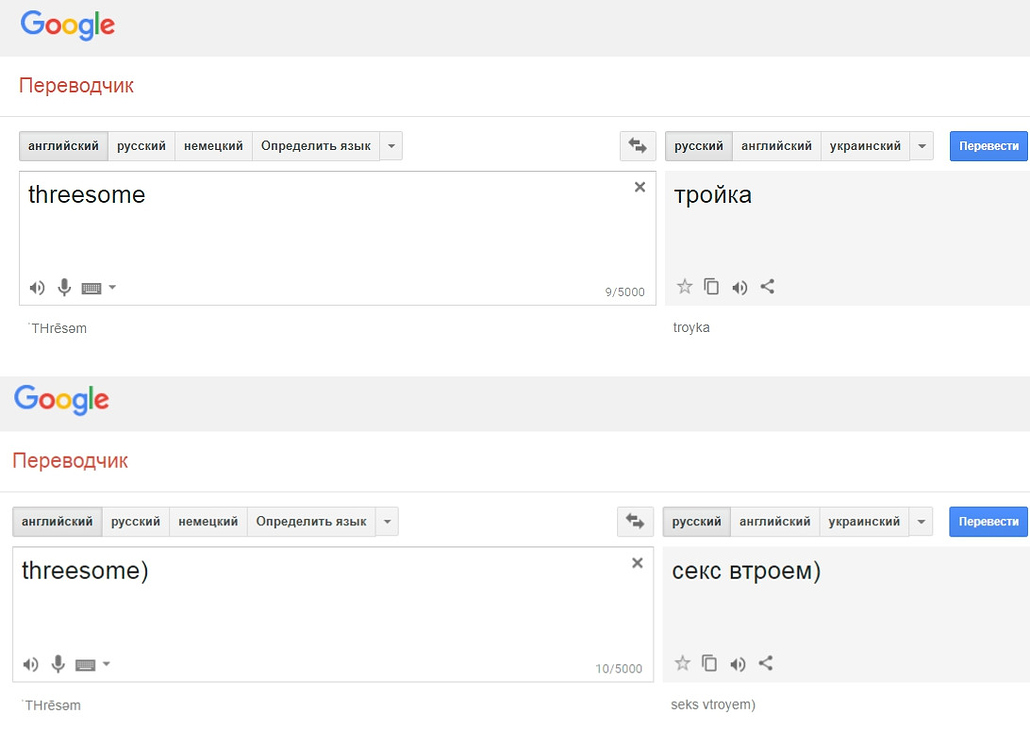This screenshot has height=748, width=1030.
Task: Open the virtual keyboard in the 9/5000 input box
Action: coord(91,288)
